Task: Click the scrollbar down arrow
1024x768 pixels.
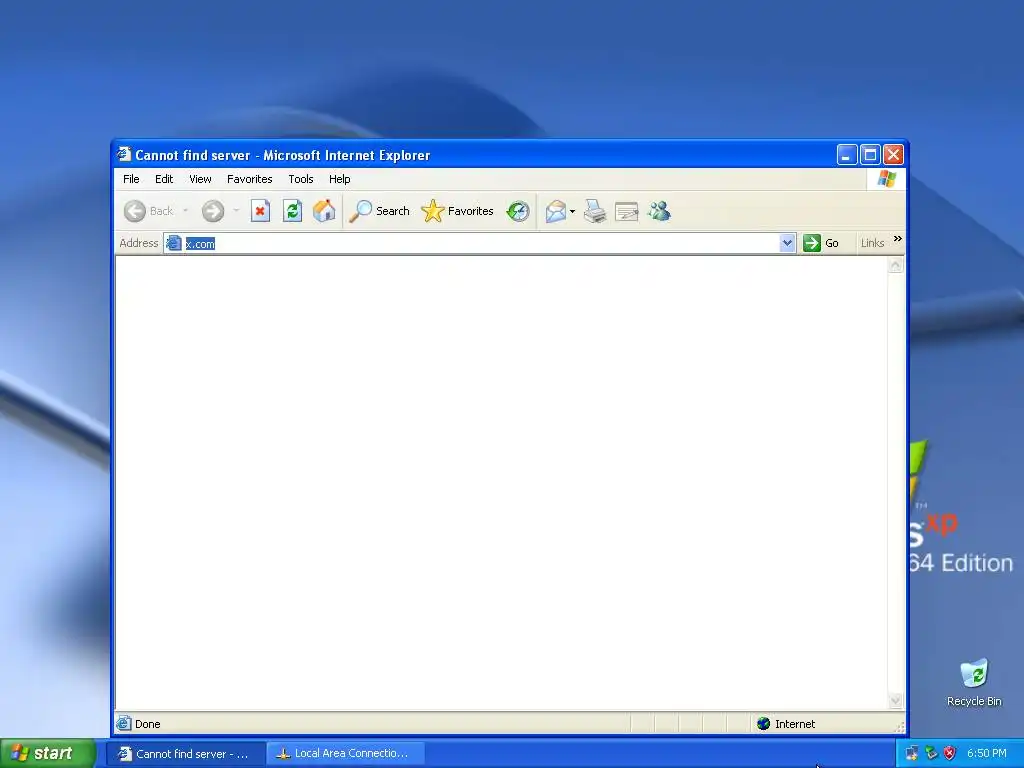Action: coord(895,701)
